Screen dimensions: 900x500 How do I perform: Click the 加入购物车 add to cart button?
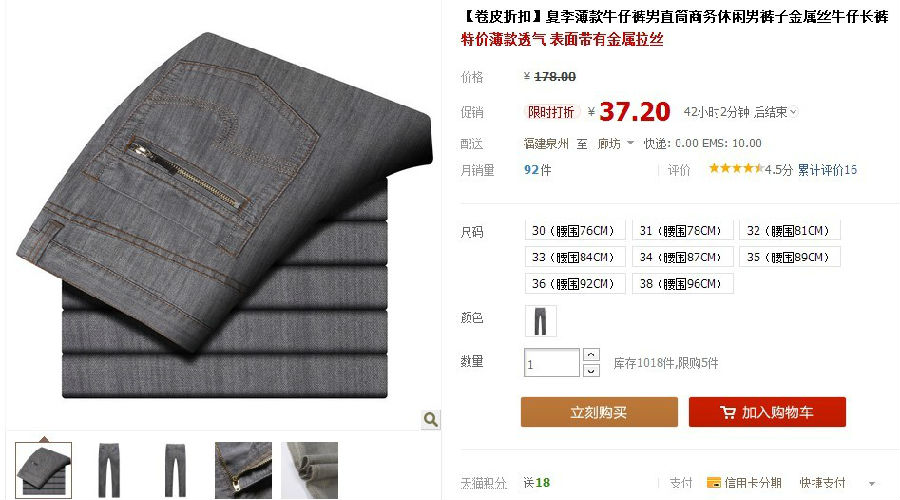tap(767, 412)
